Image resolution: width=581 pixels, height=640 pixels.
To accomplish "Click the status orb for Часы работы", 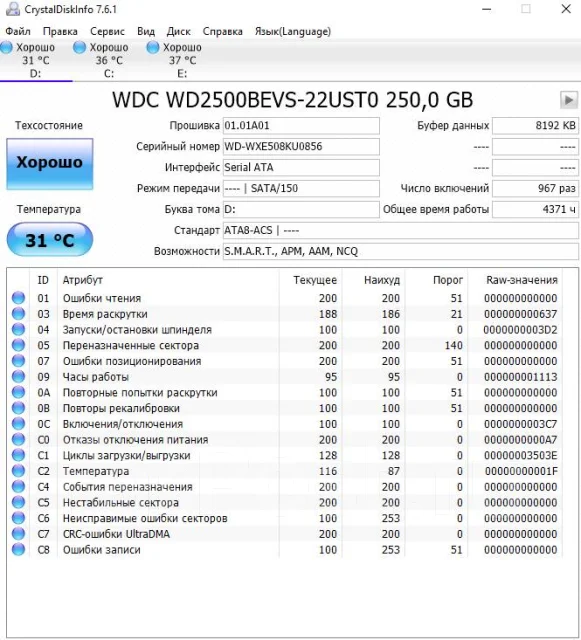I will point(18,377).
